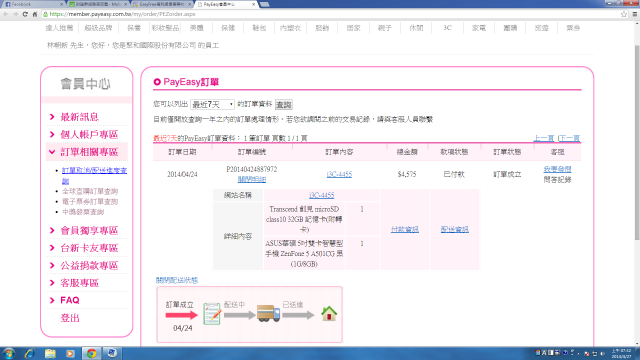
Task: Open the 親子 category menu
Action: pyautogui.click(x=384, y=28)
